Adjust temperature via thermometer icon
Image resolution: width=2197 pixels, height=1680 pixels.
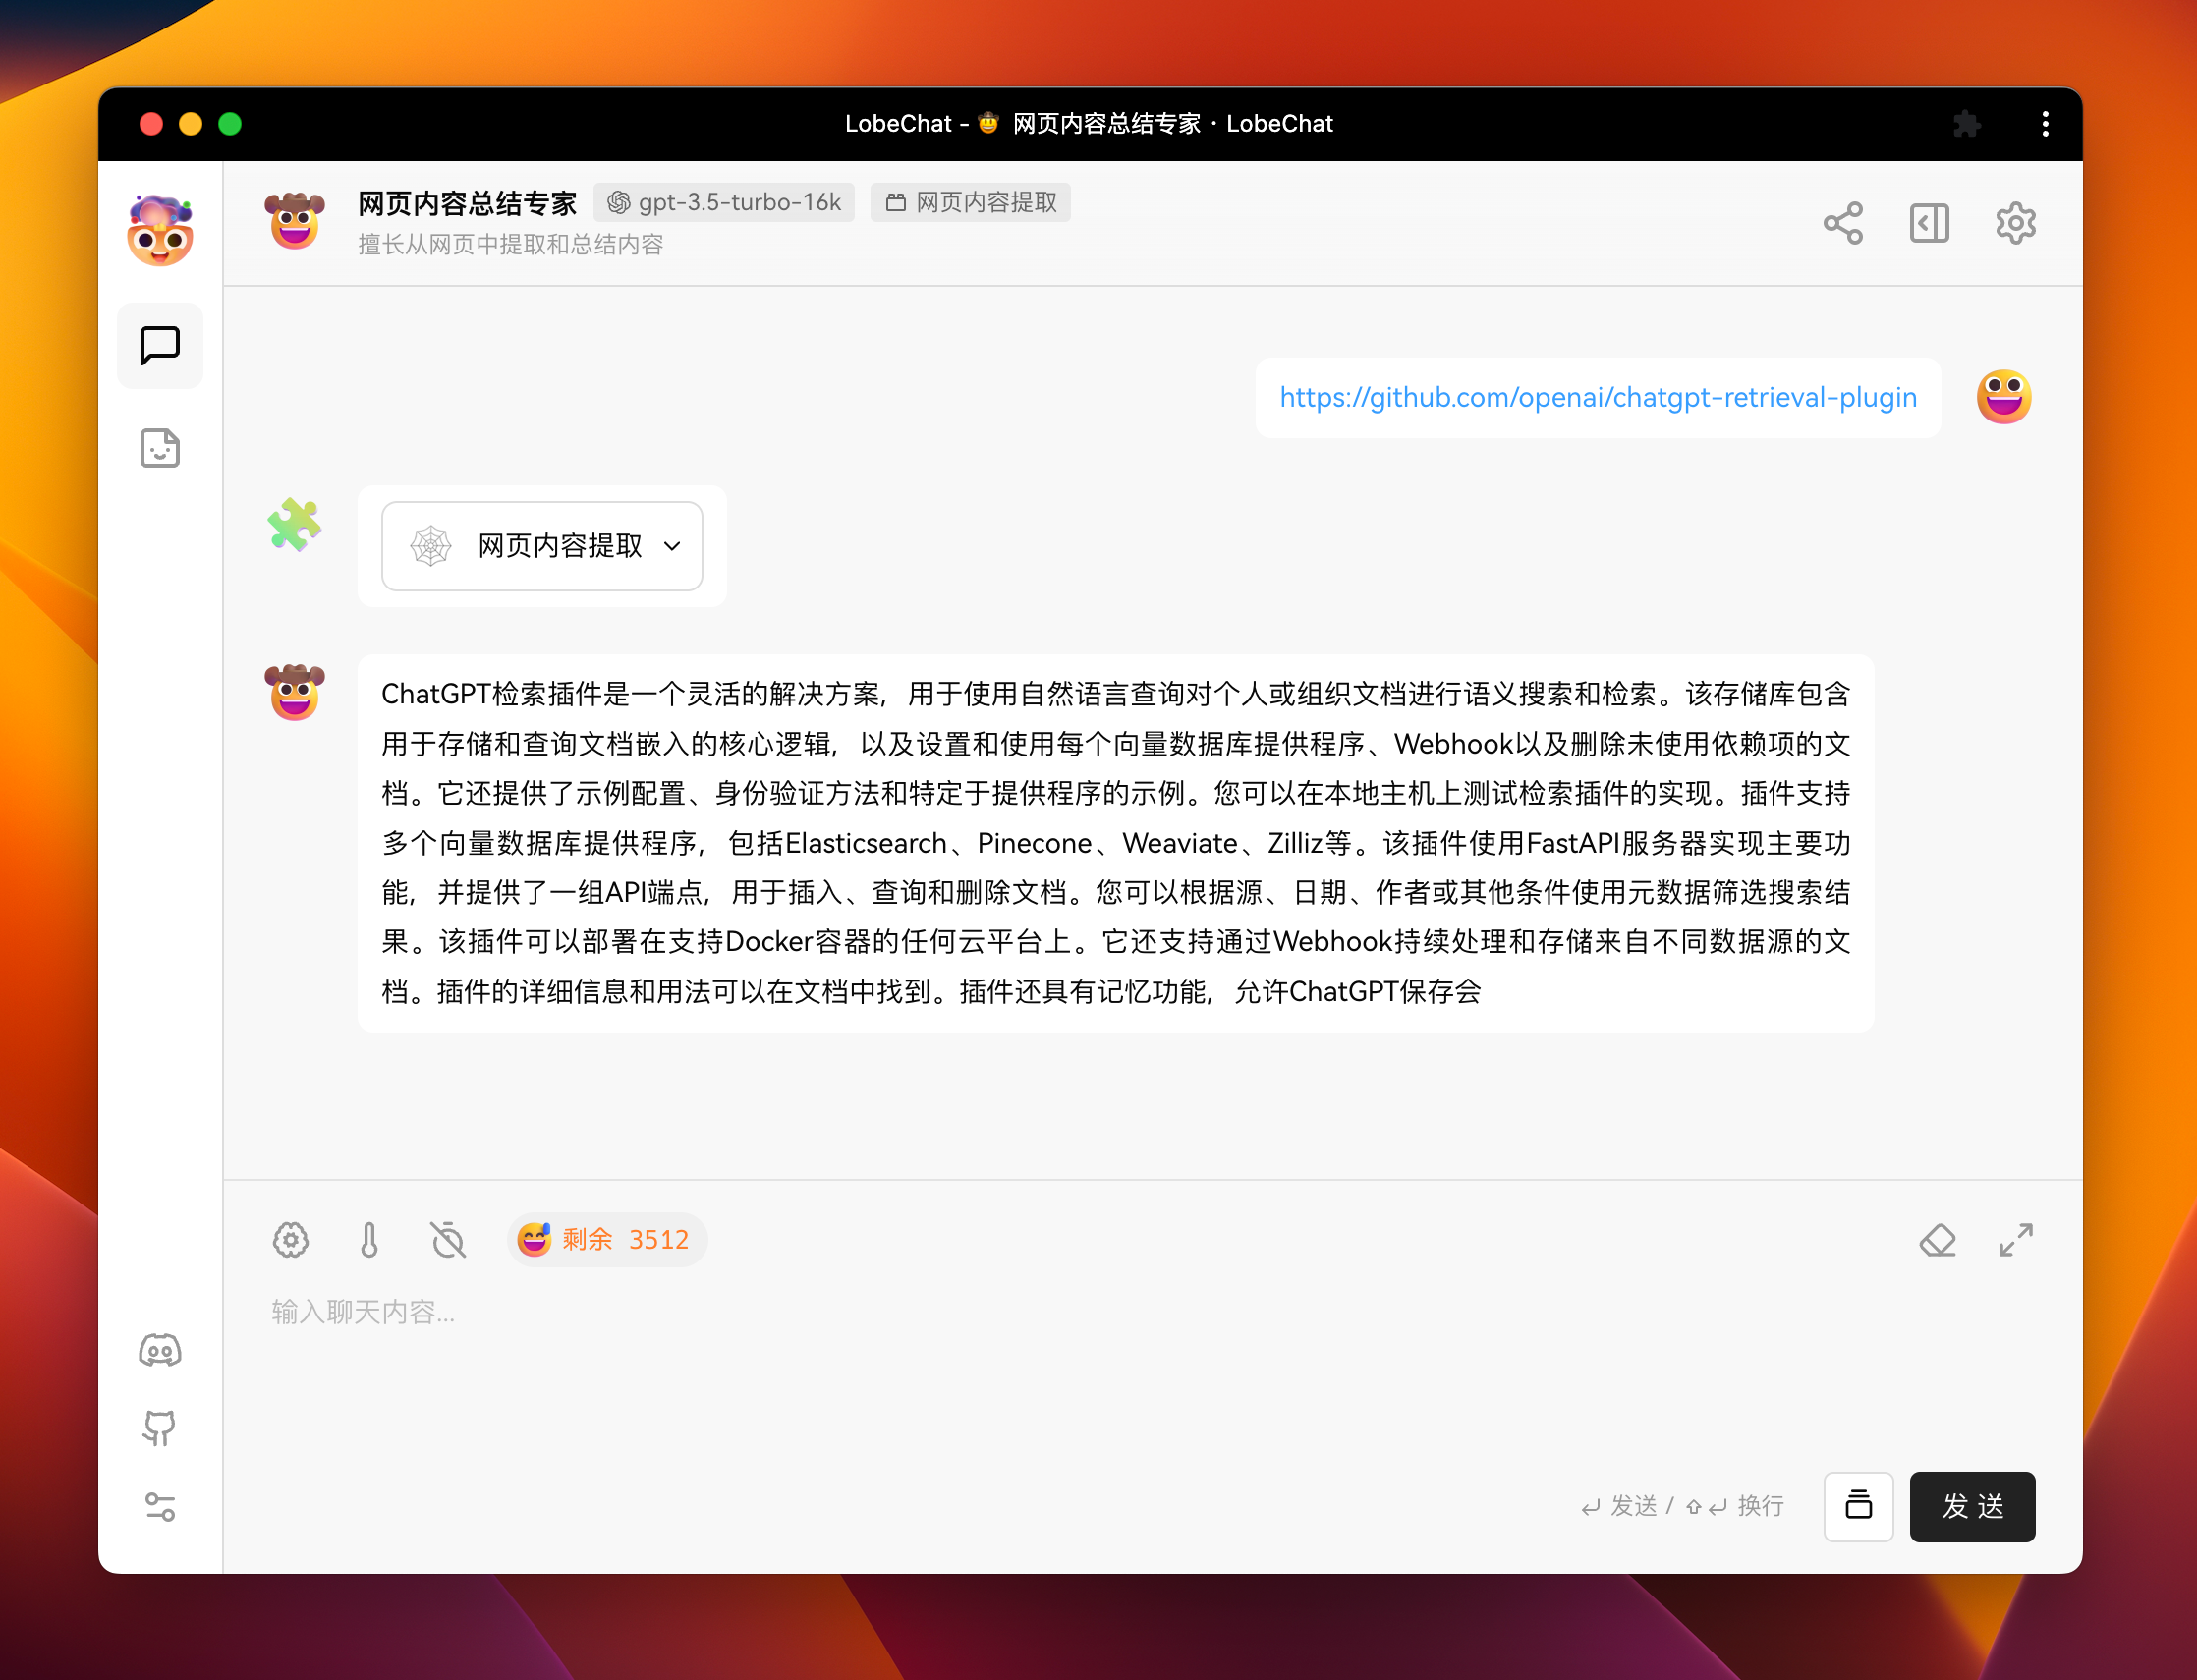(369, 1240)
